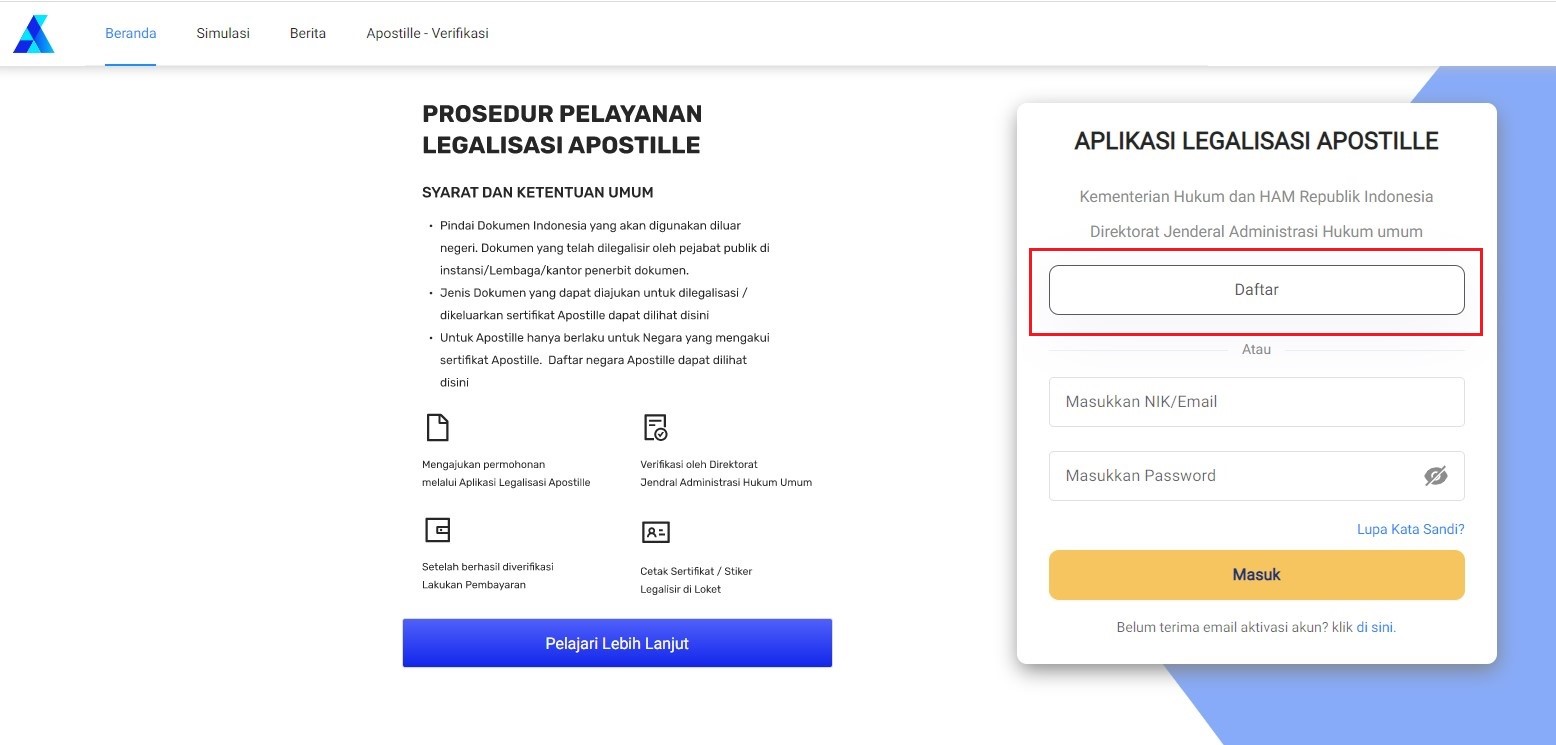
Task: Open the Beranda tab
Action: pyautogui.click(x=130, y=33)
